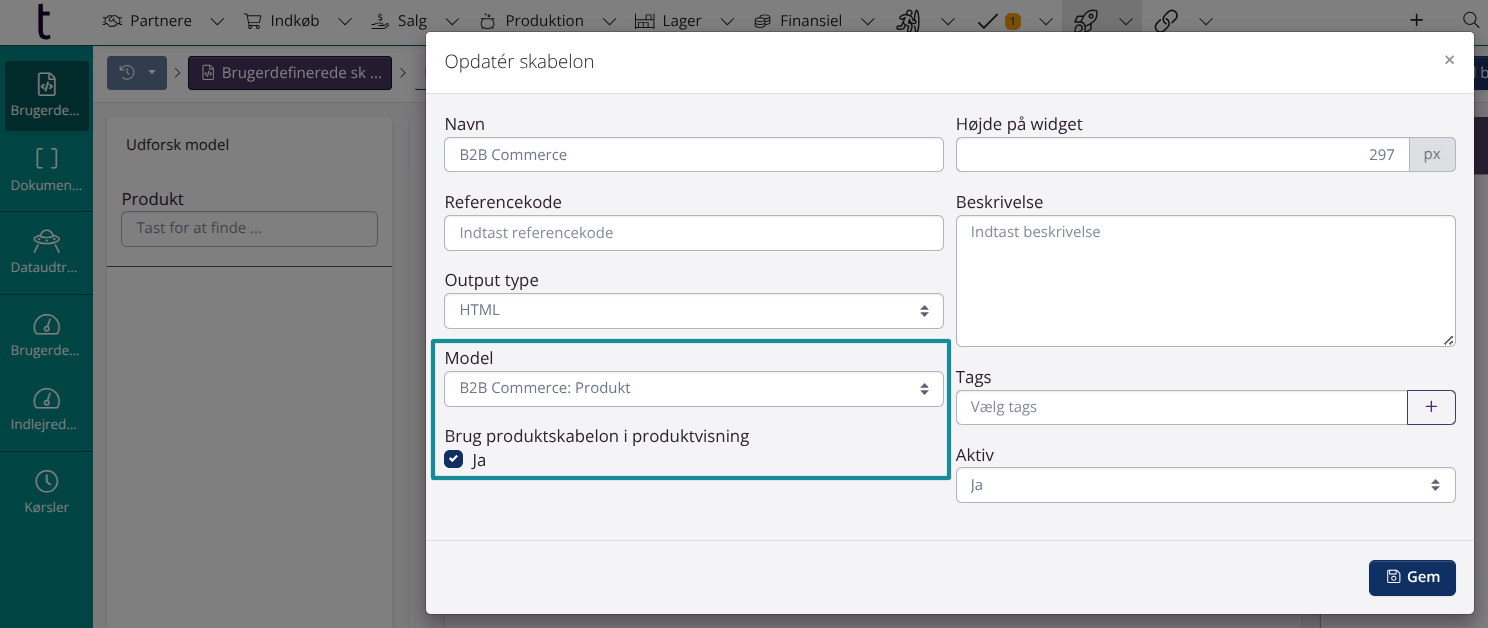Click the Referencekode input field
Screen dimensions: 1488x628
coord(693,233)
